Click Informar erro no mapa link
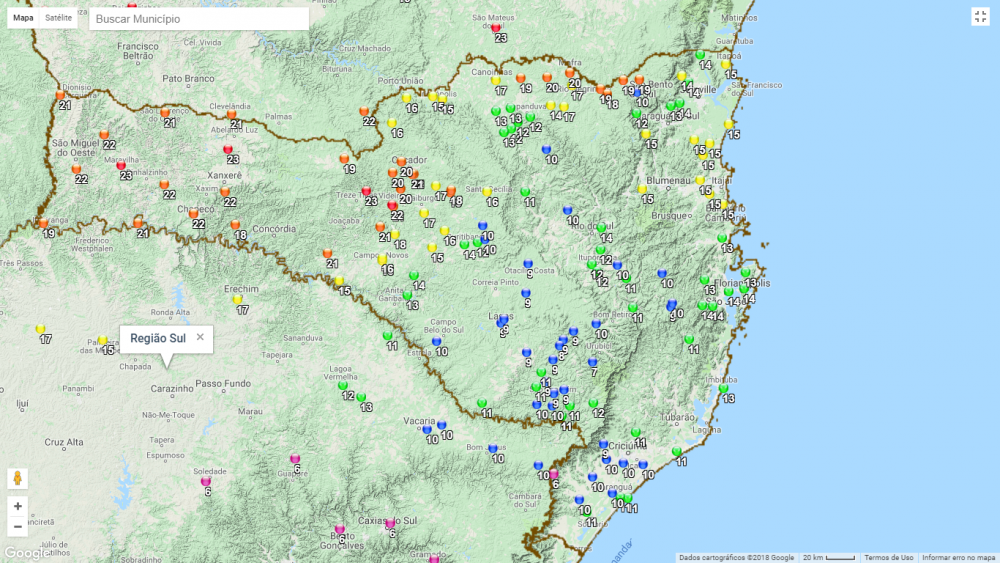Screen dimensions: 1000x563 958,557
